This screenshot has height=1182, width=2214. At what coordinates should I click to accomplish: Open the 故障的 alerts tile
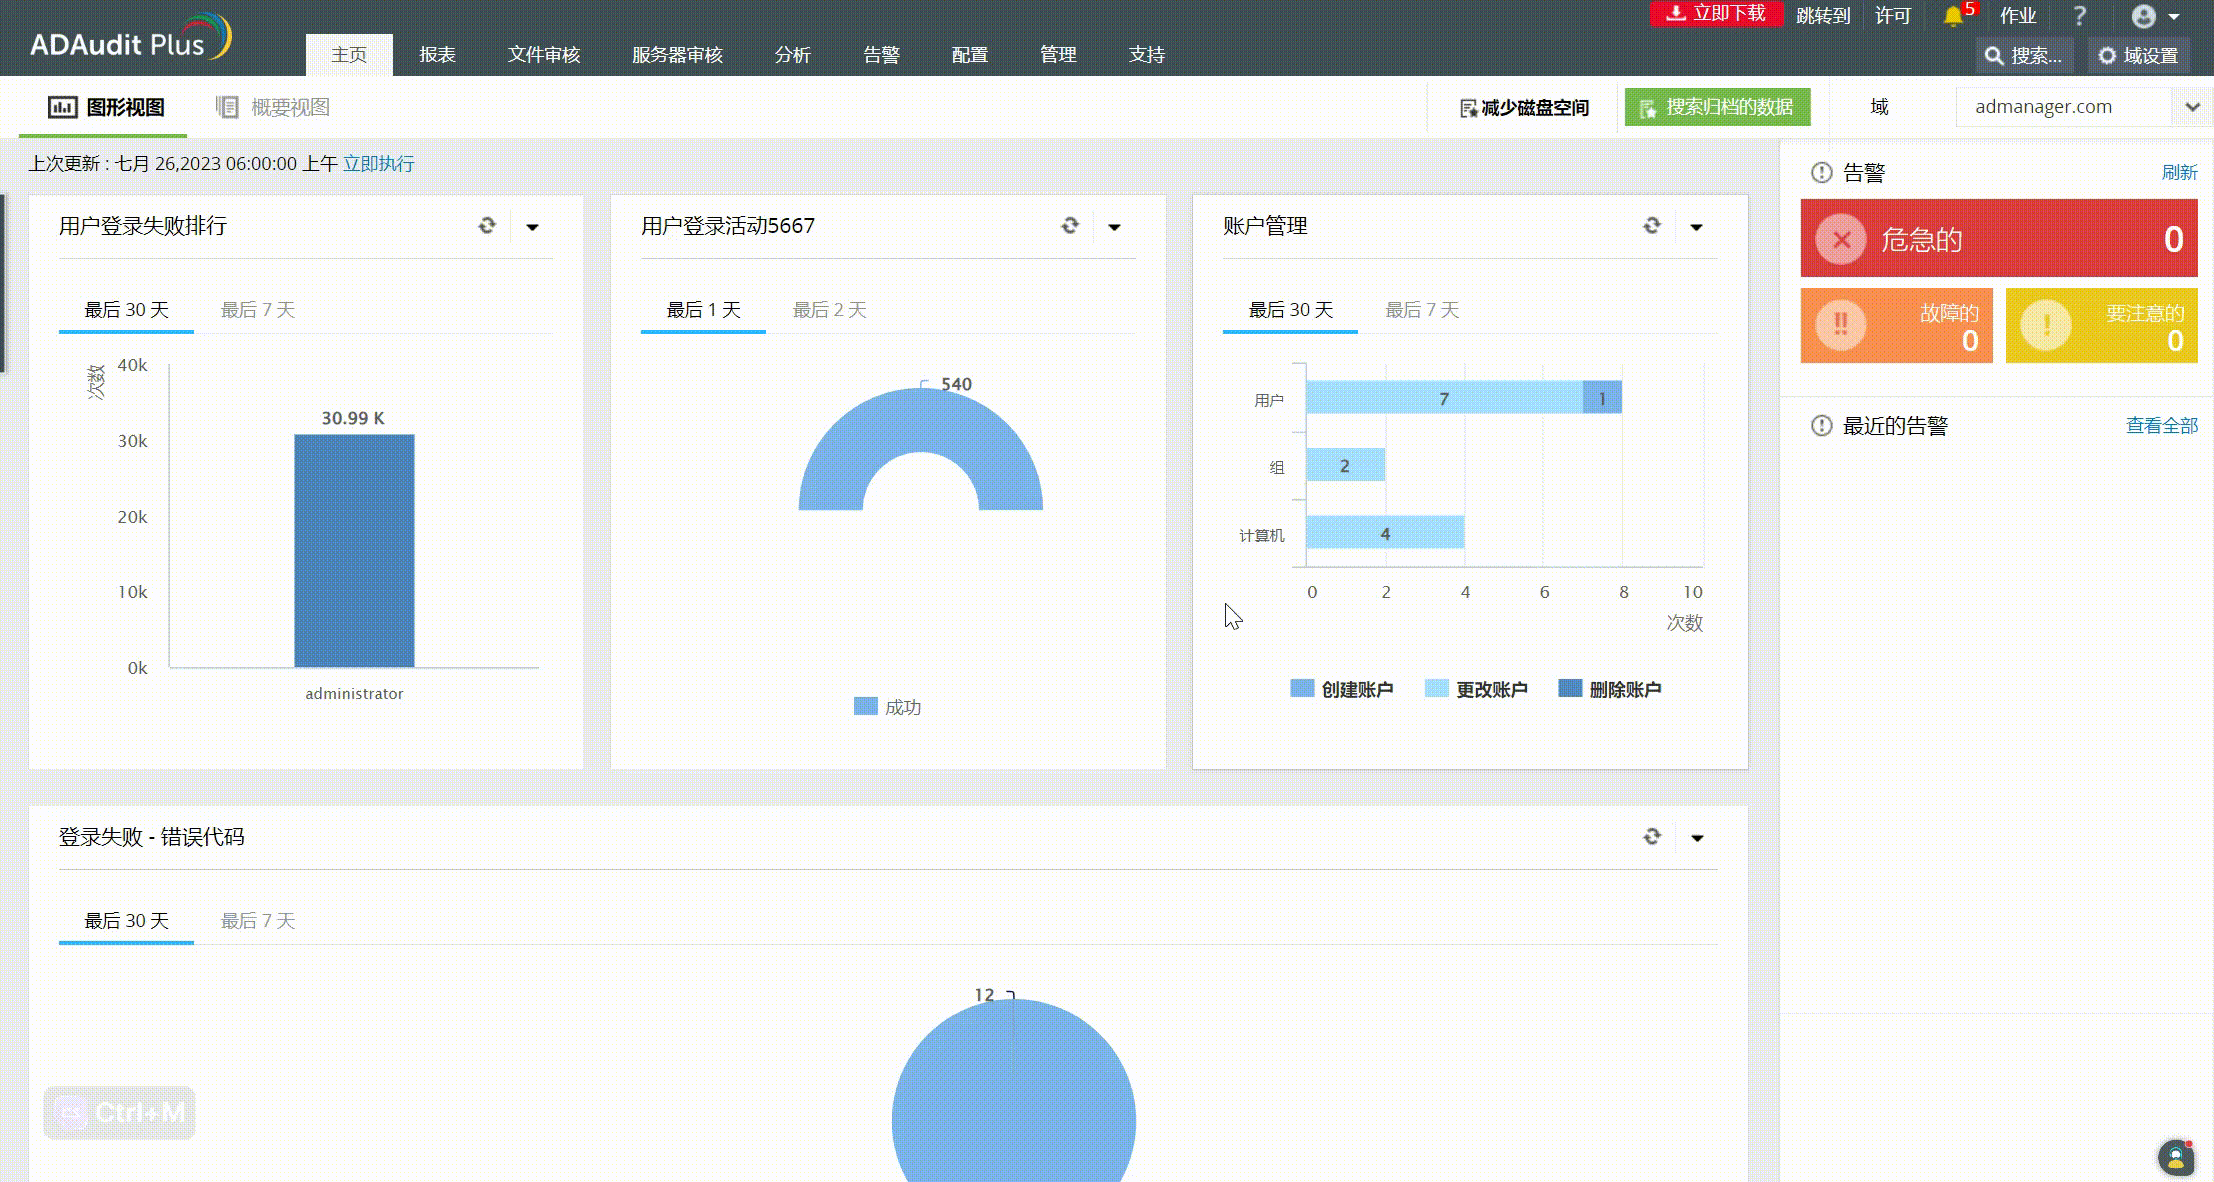[1896, 325]
